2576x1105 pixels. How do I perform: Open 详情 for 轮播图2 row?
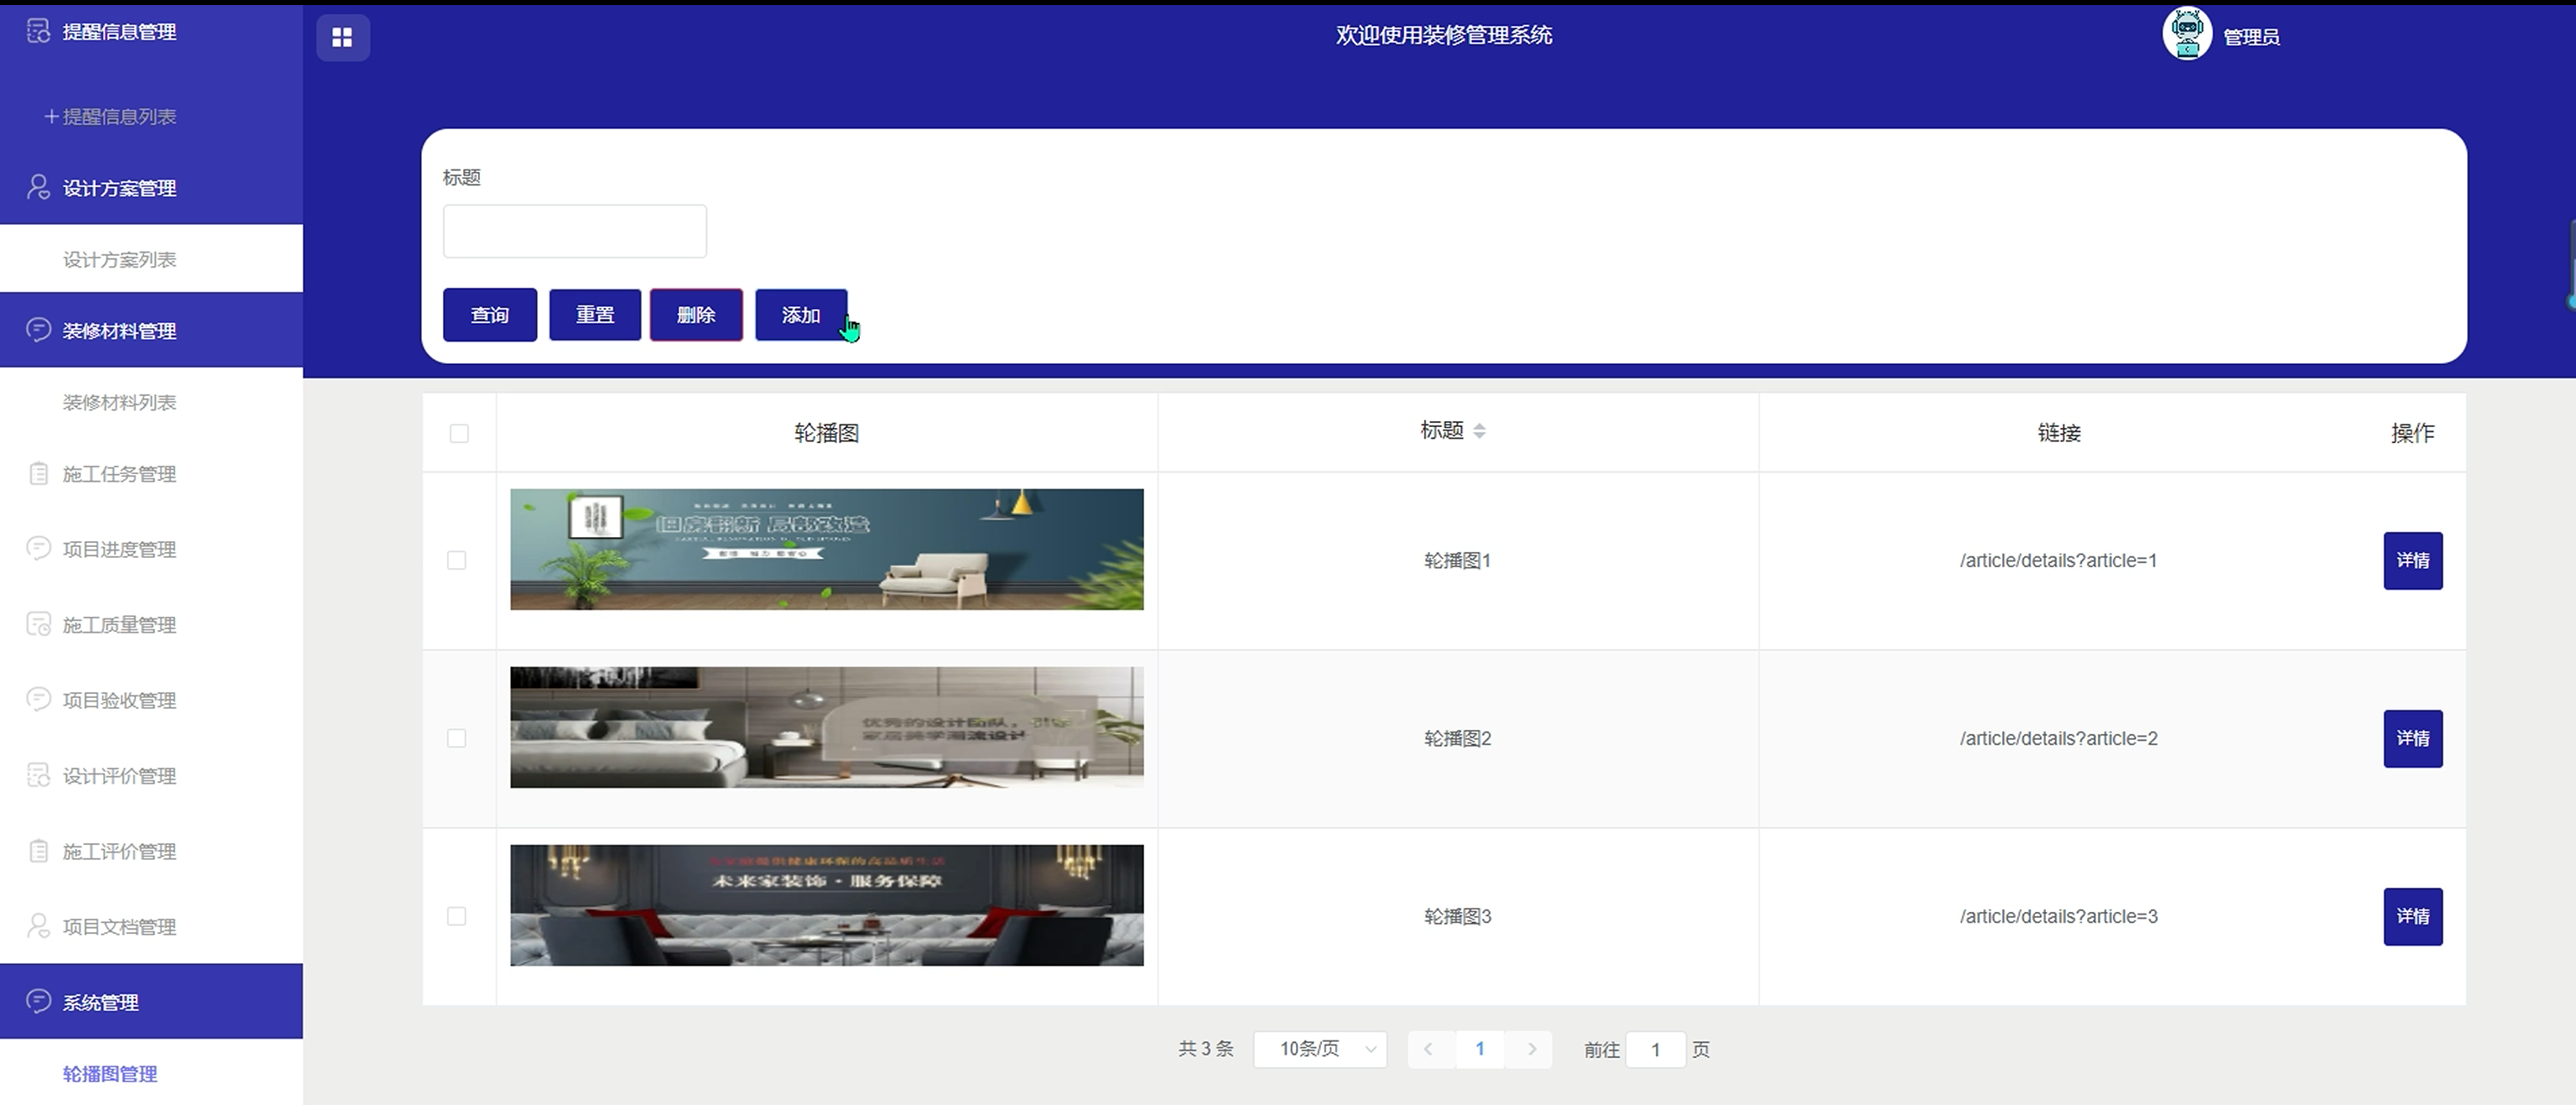2412,739
